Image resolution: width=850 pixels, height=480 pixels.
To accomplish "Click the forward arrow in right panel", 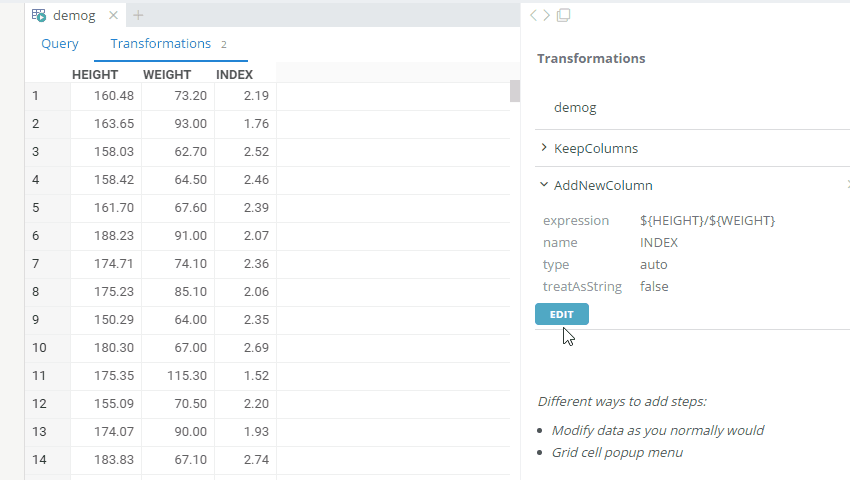I will point(547,15).
